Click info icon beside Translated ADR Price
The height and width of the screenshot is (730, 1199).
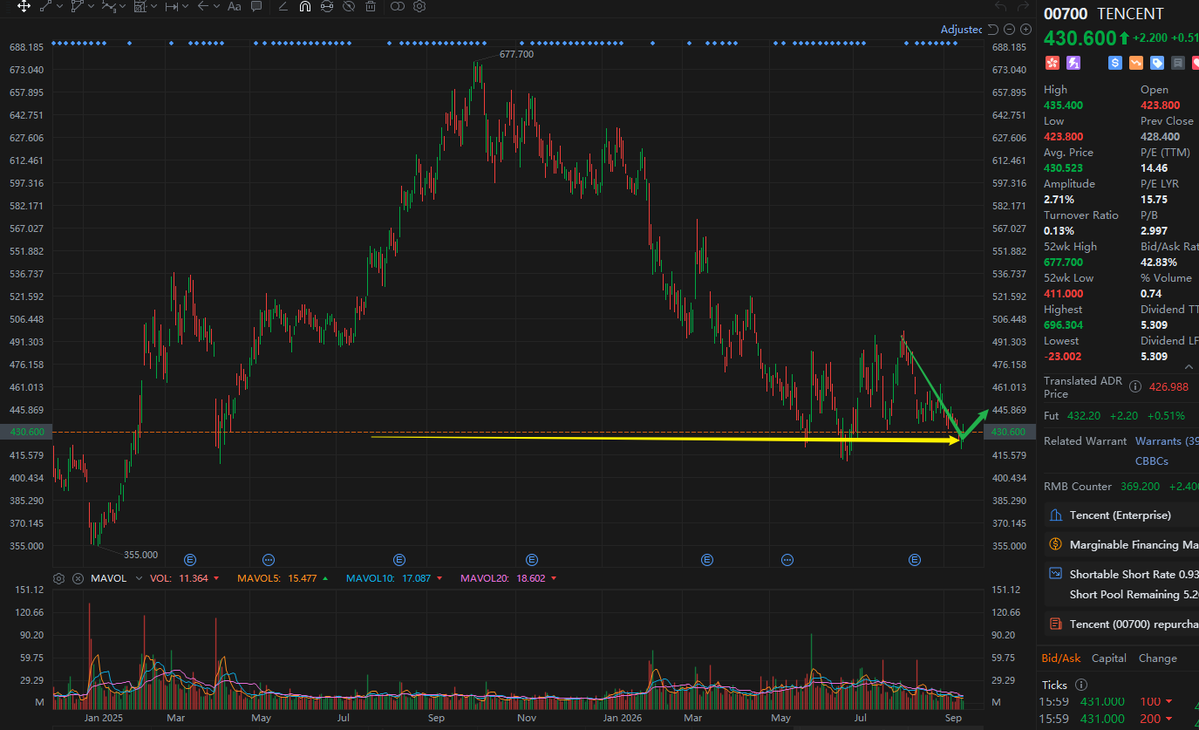pos(1136,387)
